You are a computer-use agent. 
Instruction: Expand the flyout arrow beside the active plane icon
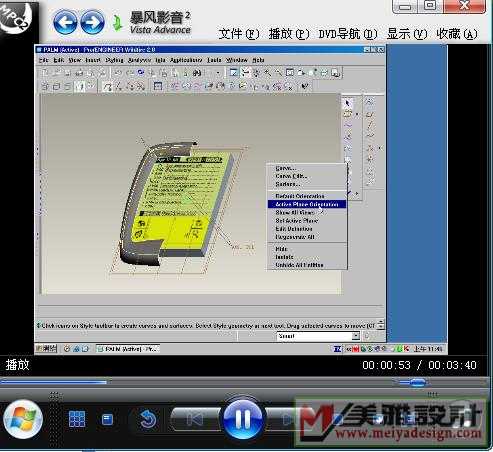(357, 114)
